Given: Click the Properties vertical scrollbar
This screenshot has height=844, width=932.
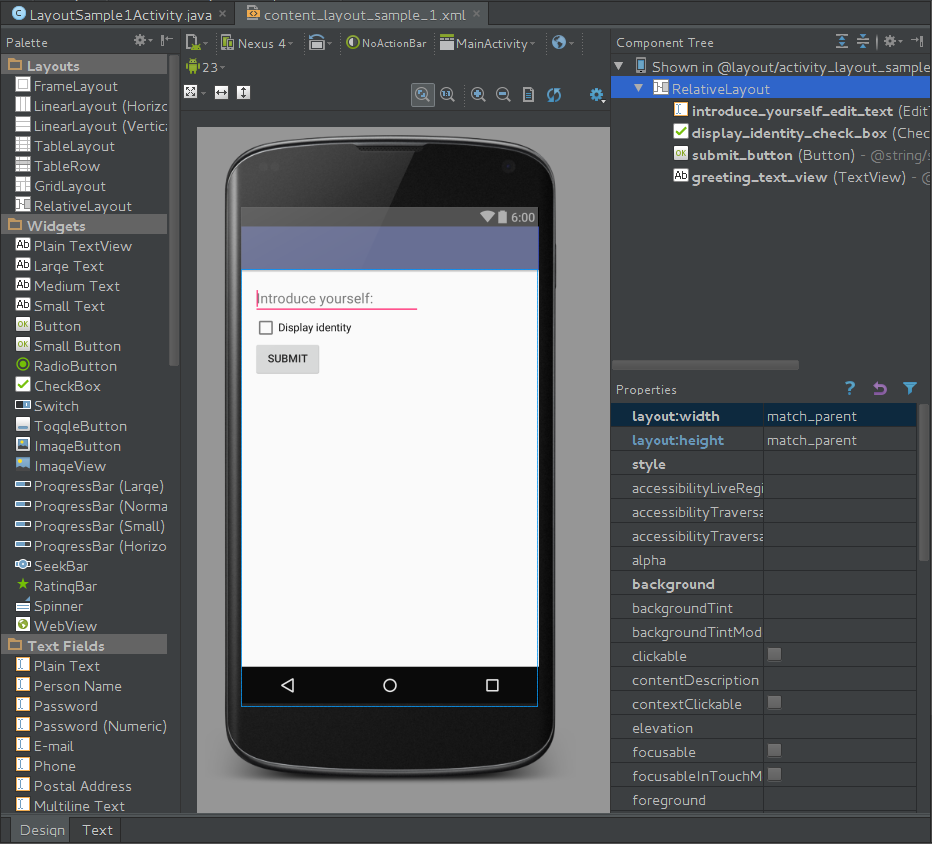Looking at the screenshot, I should click(x=923, y=483).
